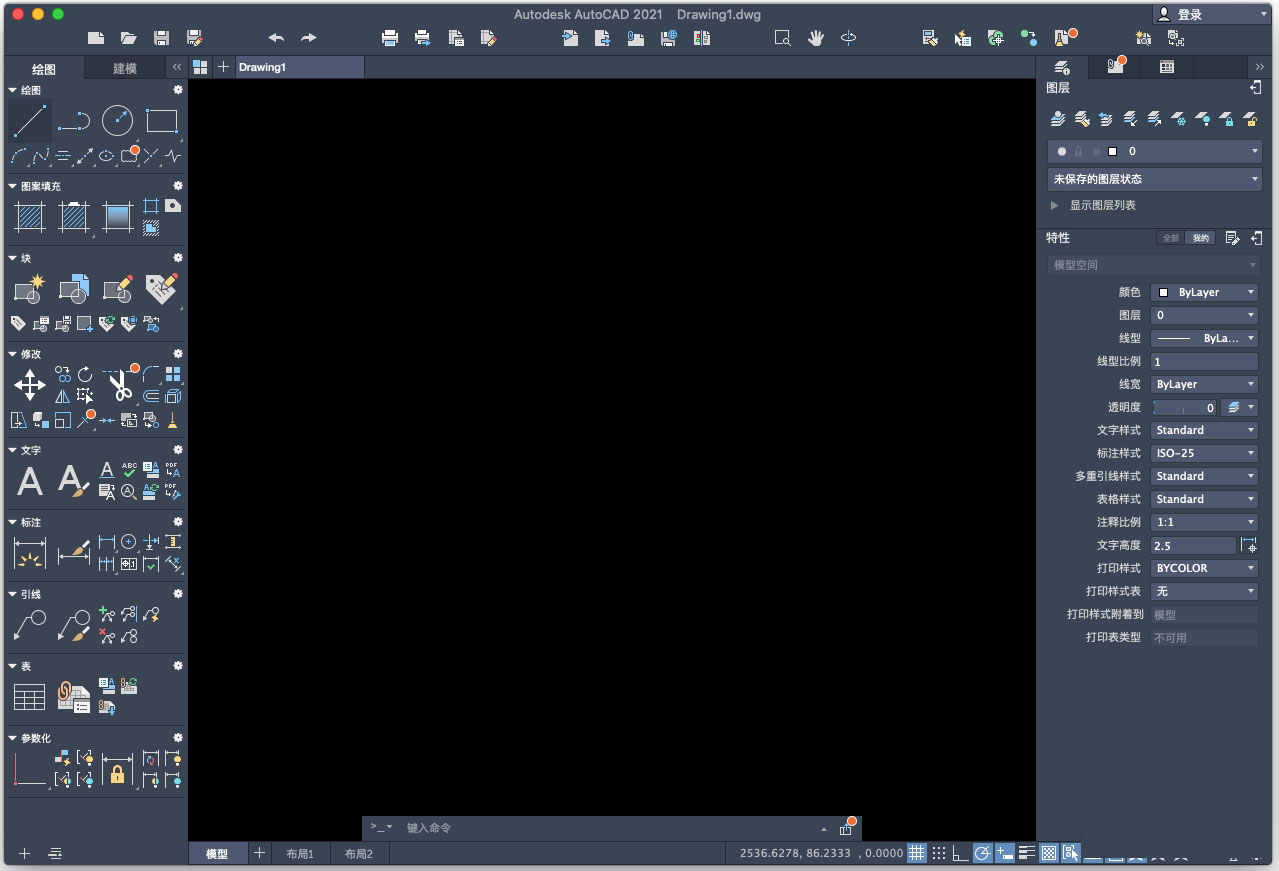This screenshot has height=871, width=1279.
Task: Select the Line drawing tool
Action: pos(30,122)
